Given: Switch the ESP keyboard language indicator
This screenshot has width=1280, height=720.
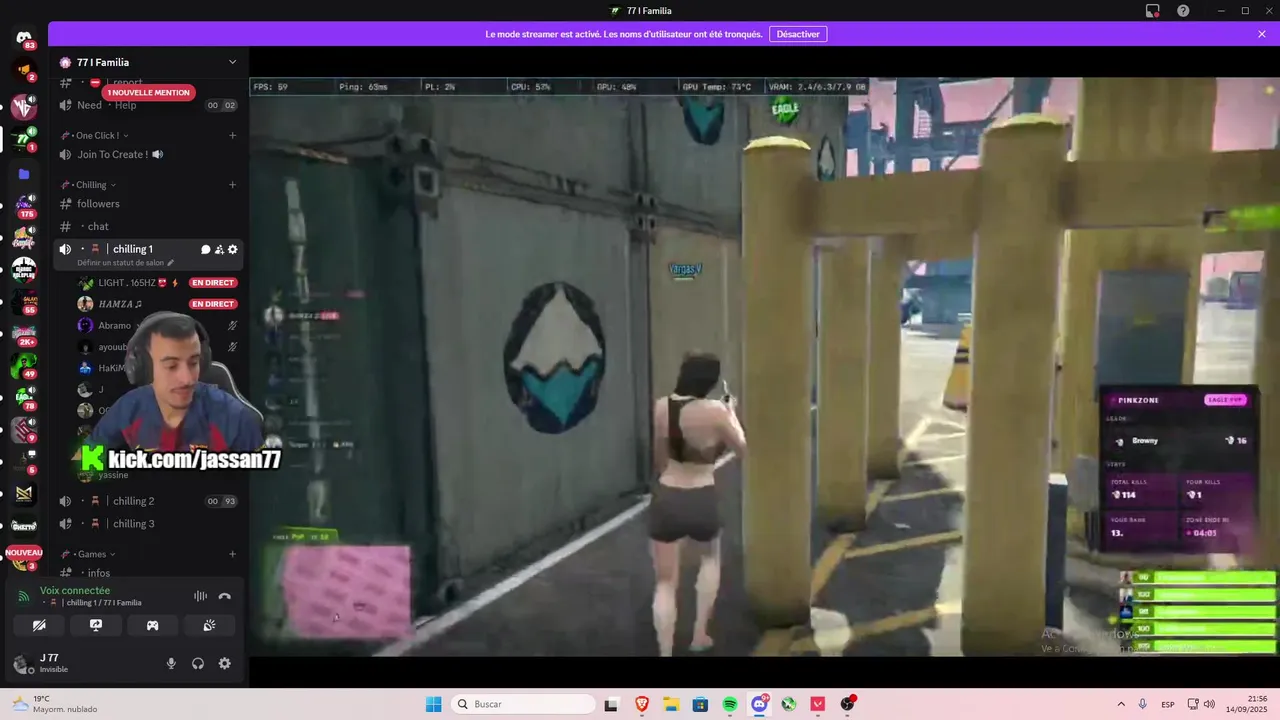Looking at the screenshot, I should tap(1168, 704).
